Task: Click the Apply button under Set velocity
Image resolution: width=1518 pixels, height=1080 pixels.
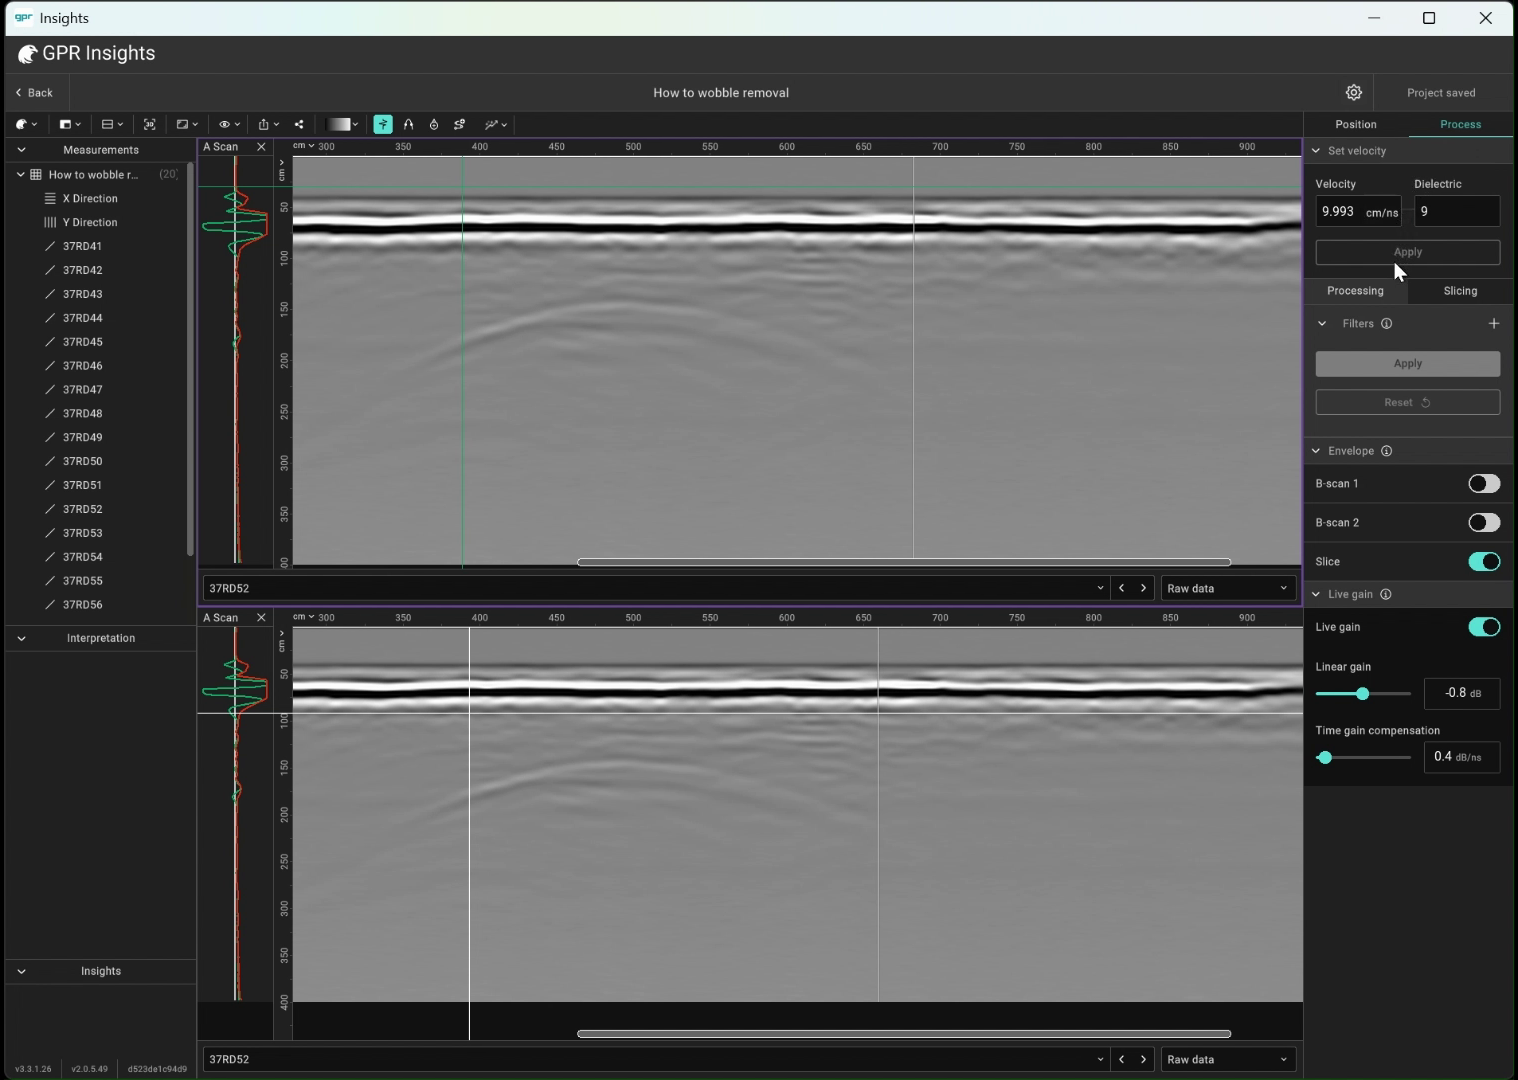Action: coord(1407,252)
